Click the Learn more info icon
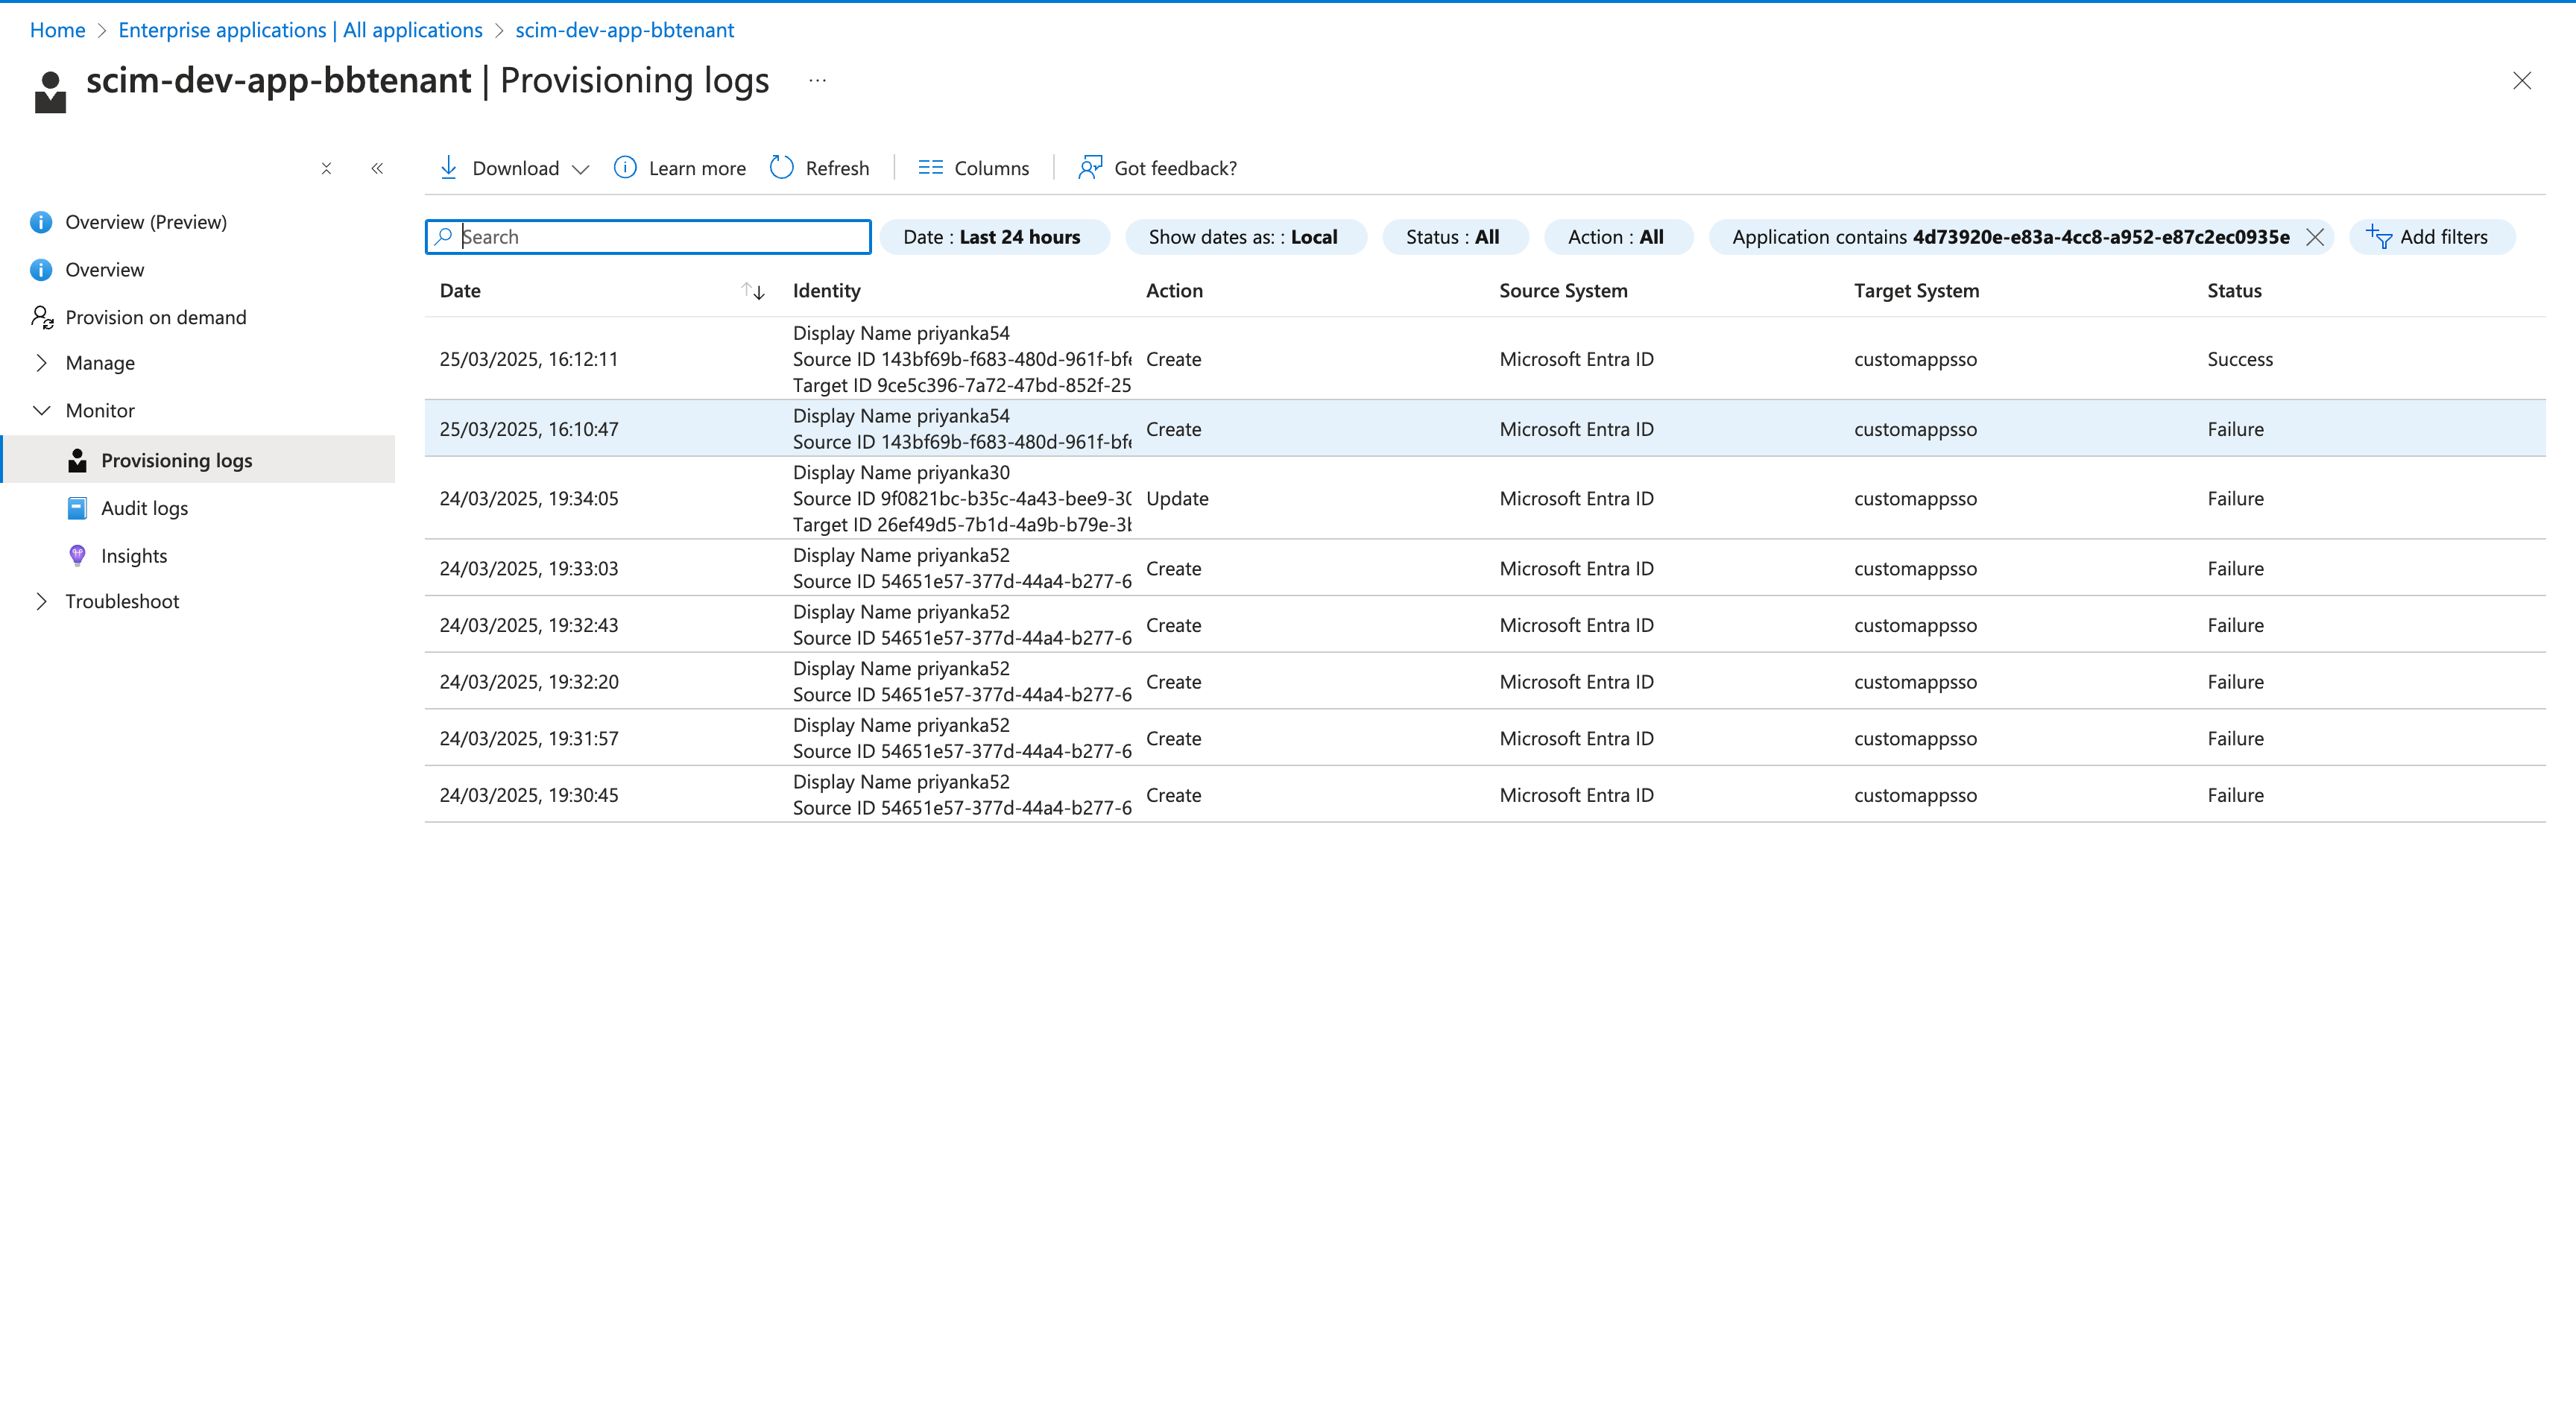This screenshot has height=1422, width=2576. 625,168
